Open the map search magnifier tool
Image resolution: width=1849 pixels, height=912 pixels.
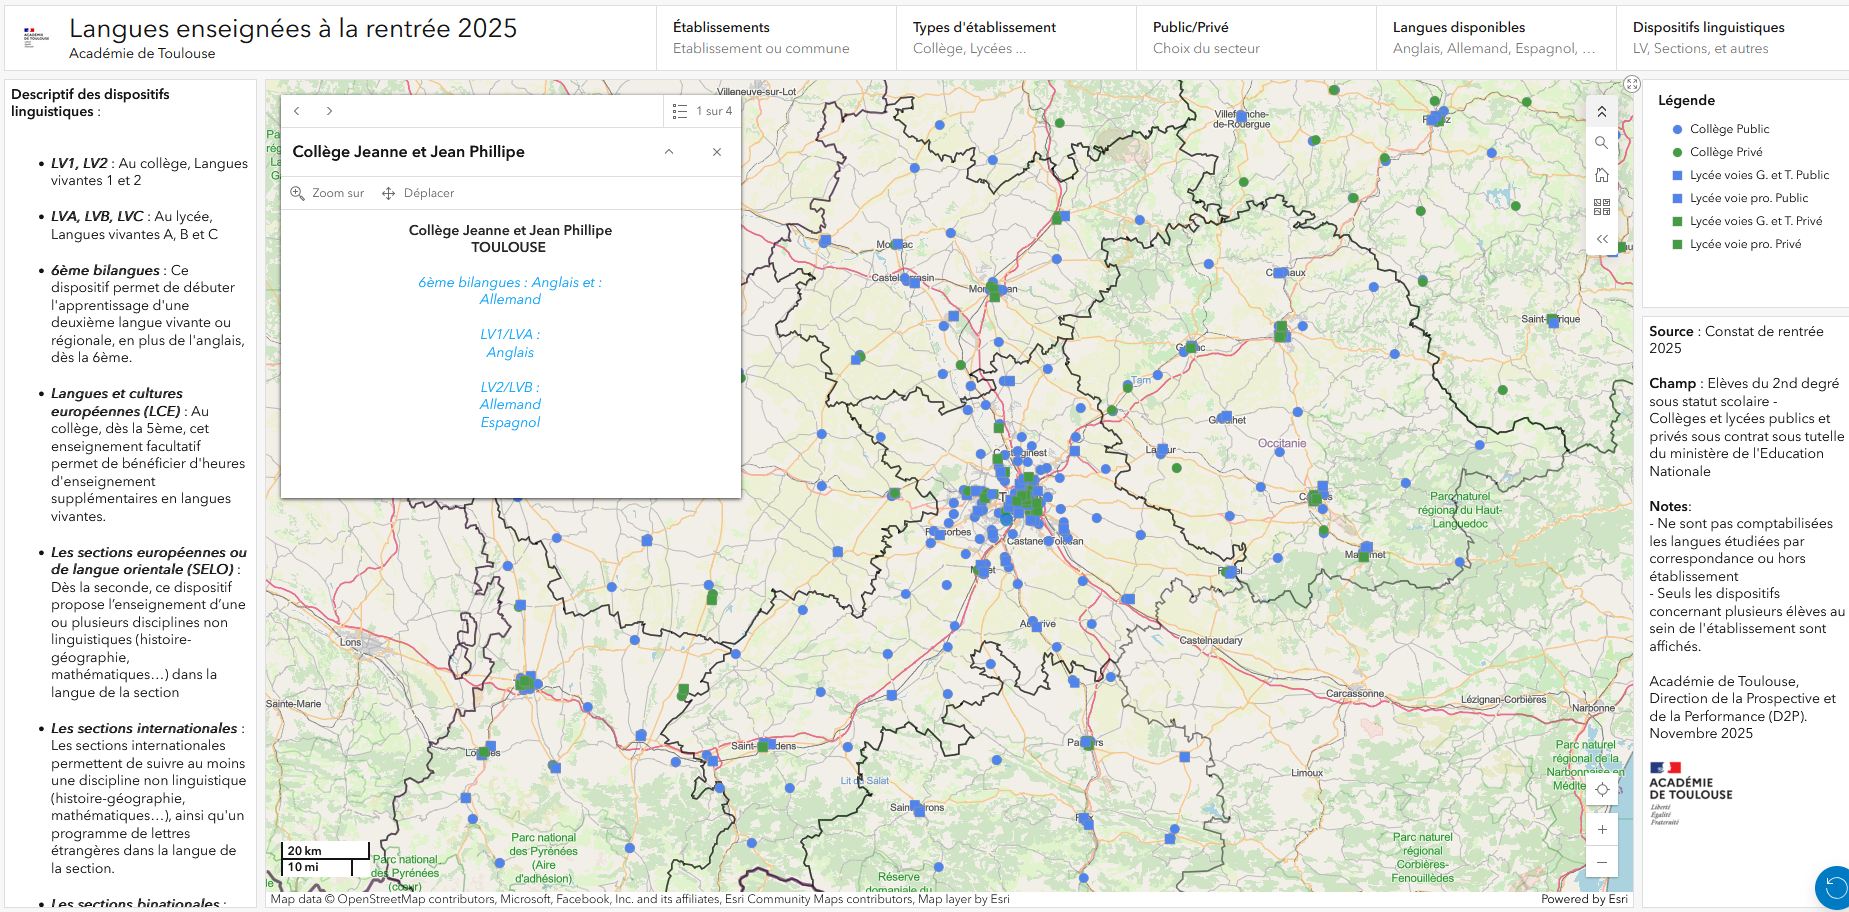coord(1602,143)
